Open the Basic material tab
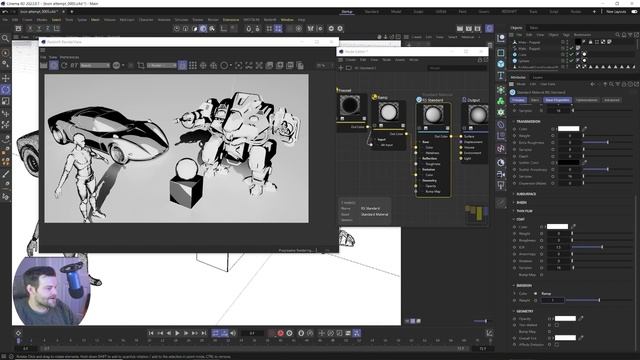640x360 pixels. (535, 100)
